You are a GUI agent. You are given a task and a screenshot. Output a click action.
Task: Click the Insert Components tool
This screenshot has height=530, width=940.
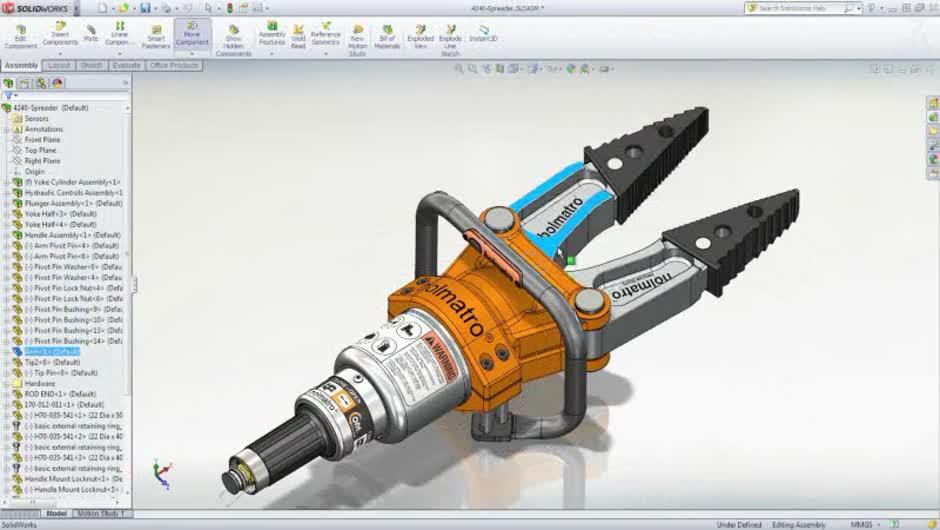60,34
